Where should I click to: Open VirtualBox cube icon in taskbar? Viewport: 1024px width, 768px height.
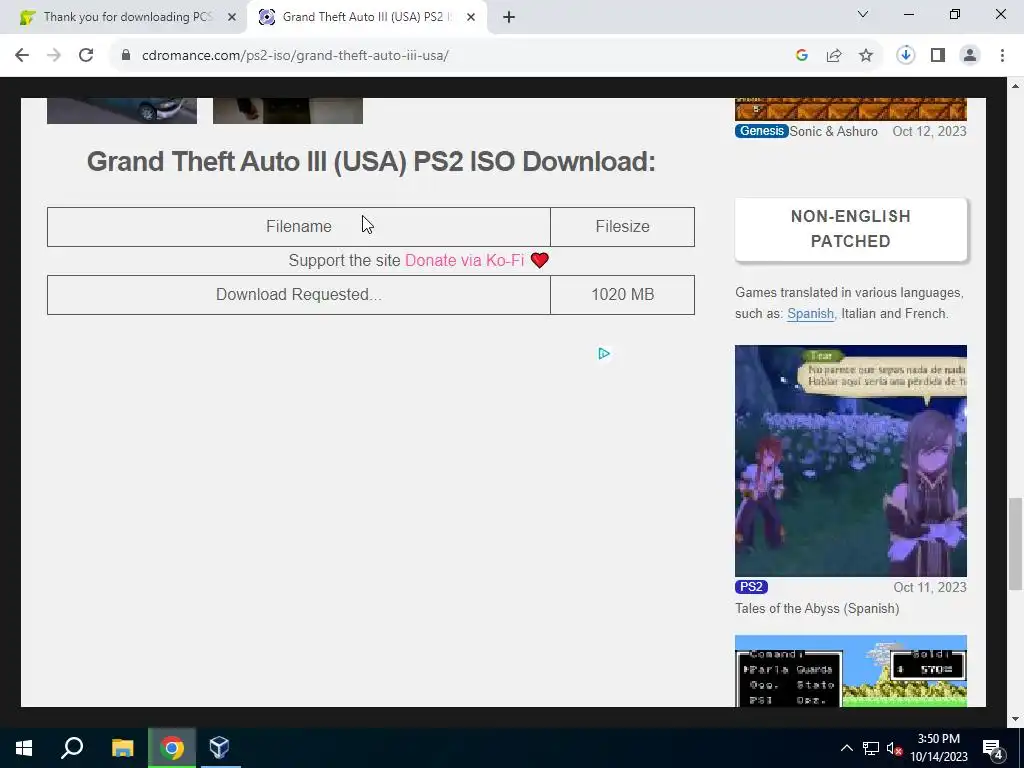click(219, 748)
